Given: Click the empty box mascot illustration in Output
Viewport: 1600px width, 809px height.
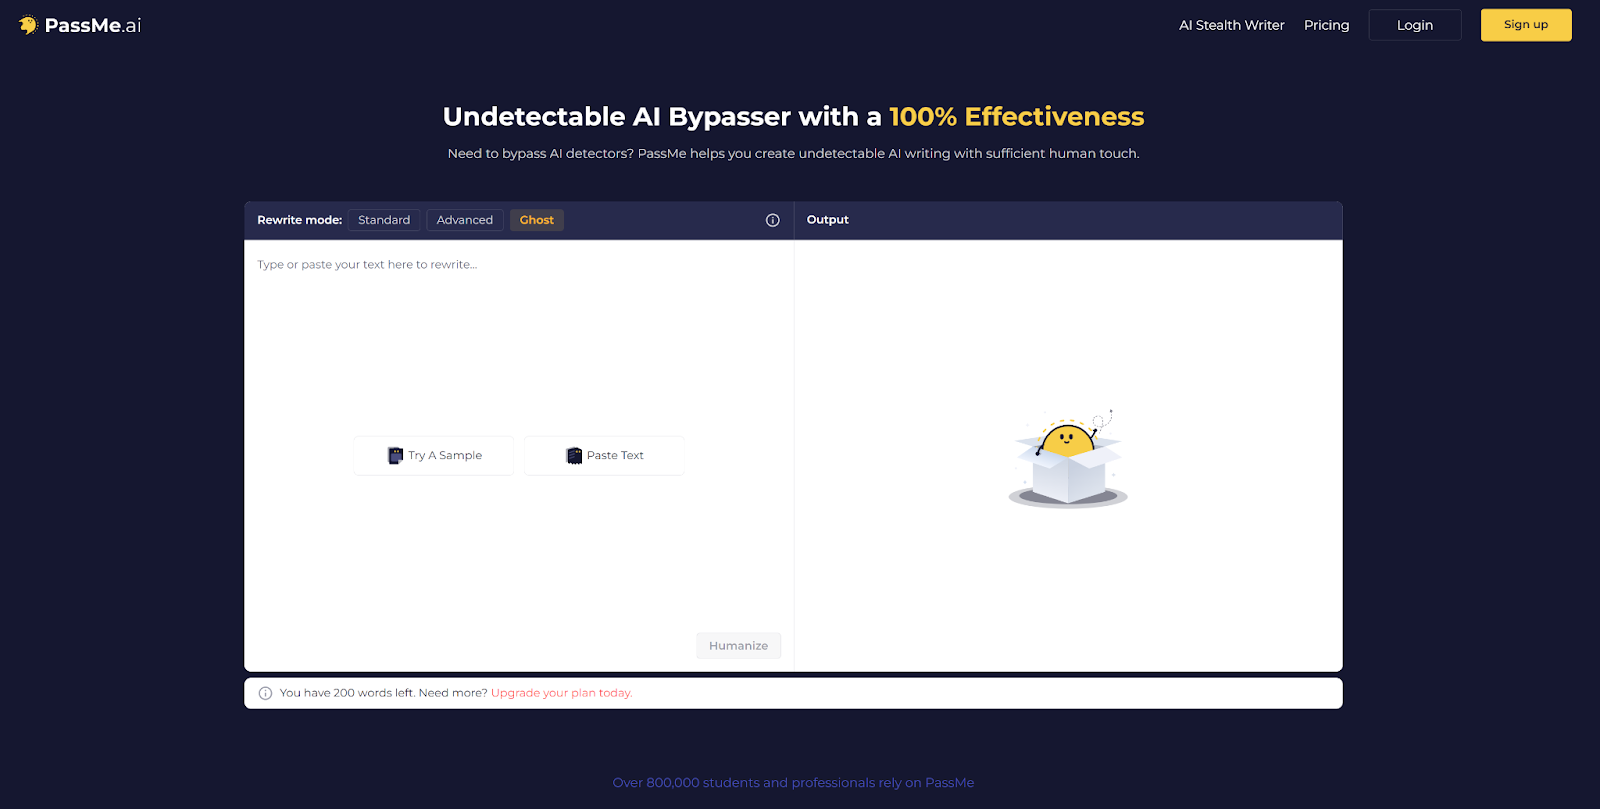Looking at the screenshot, I should tap(1068, 458).
